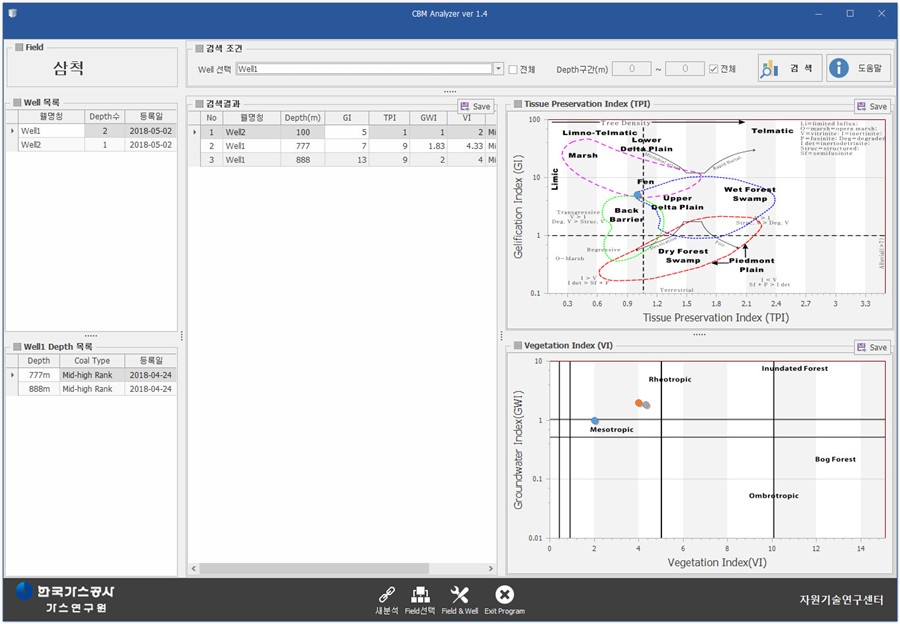Click the VI column header in 검색결과 table
The image size is (900, 624).
[x=467, y=118]
